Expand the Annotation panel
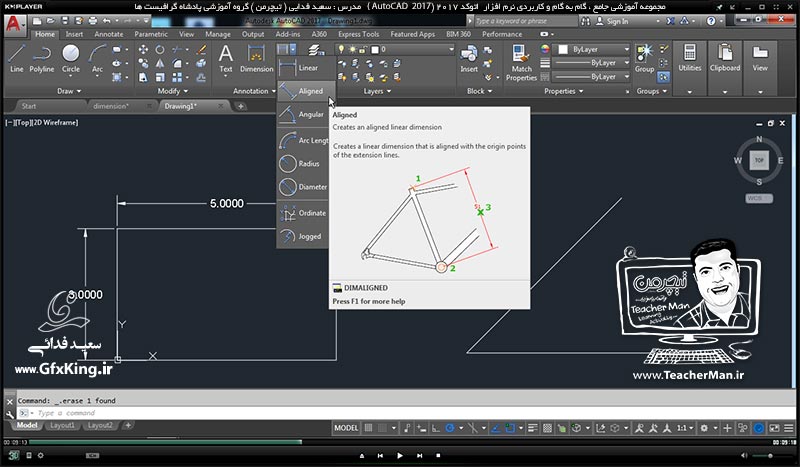 point(254,91)
